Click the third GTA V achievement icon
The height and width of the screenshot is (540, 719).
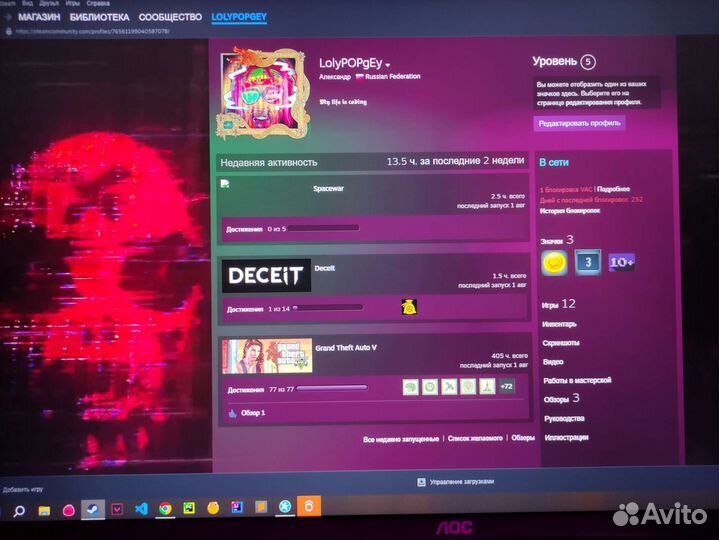tap(449, 387)
